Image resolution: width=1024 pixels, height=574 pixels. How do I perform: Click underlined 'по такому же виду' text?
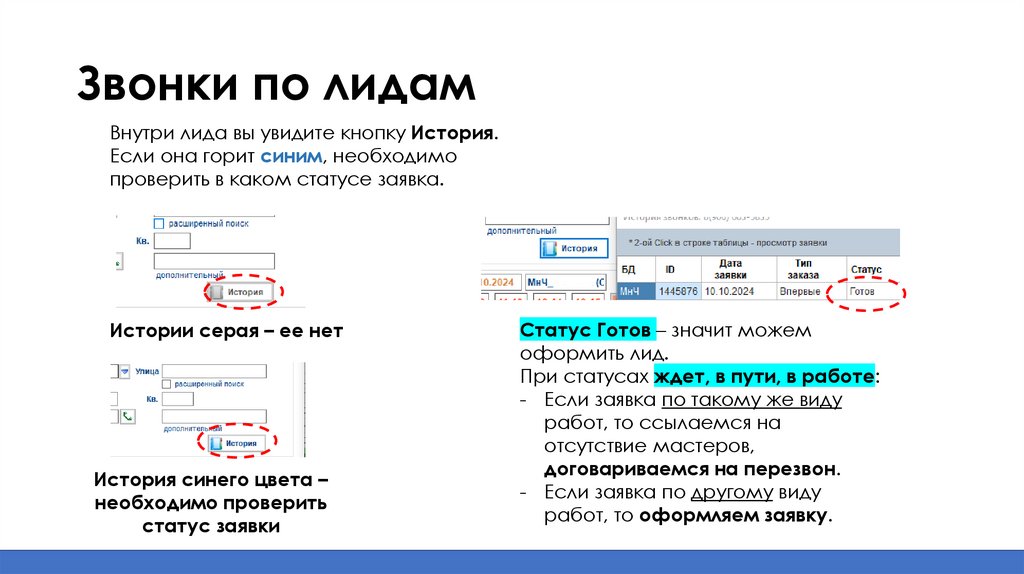752,400
